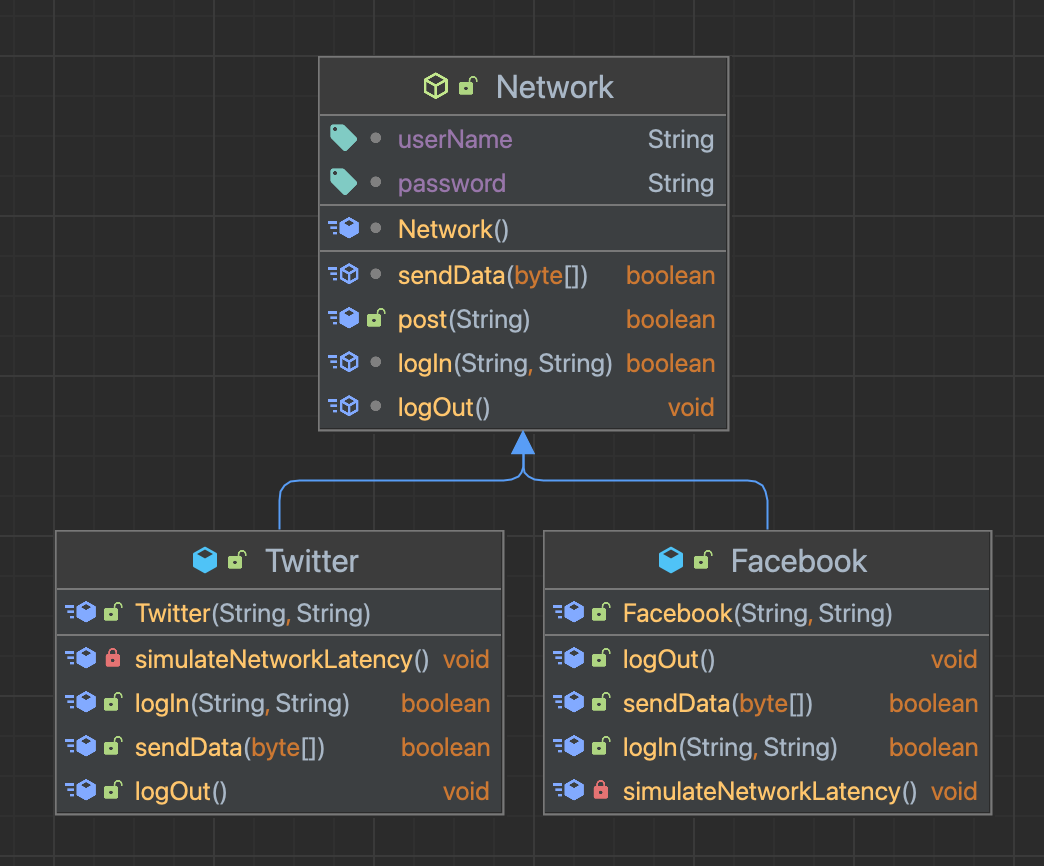
Task: Click the public lock icon beside post(String)
Action: pos(376,318)
